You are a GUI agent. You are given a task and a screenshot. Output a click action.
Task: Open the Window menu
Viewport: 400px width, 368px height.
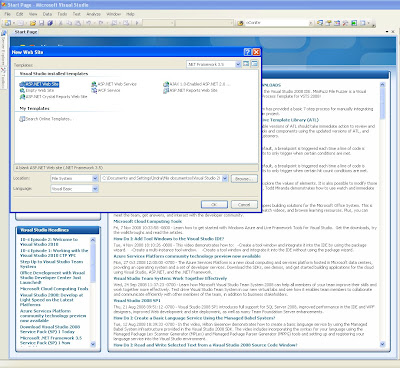pyautogui.click(x=113, y=14)
